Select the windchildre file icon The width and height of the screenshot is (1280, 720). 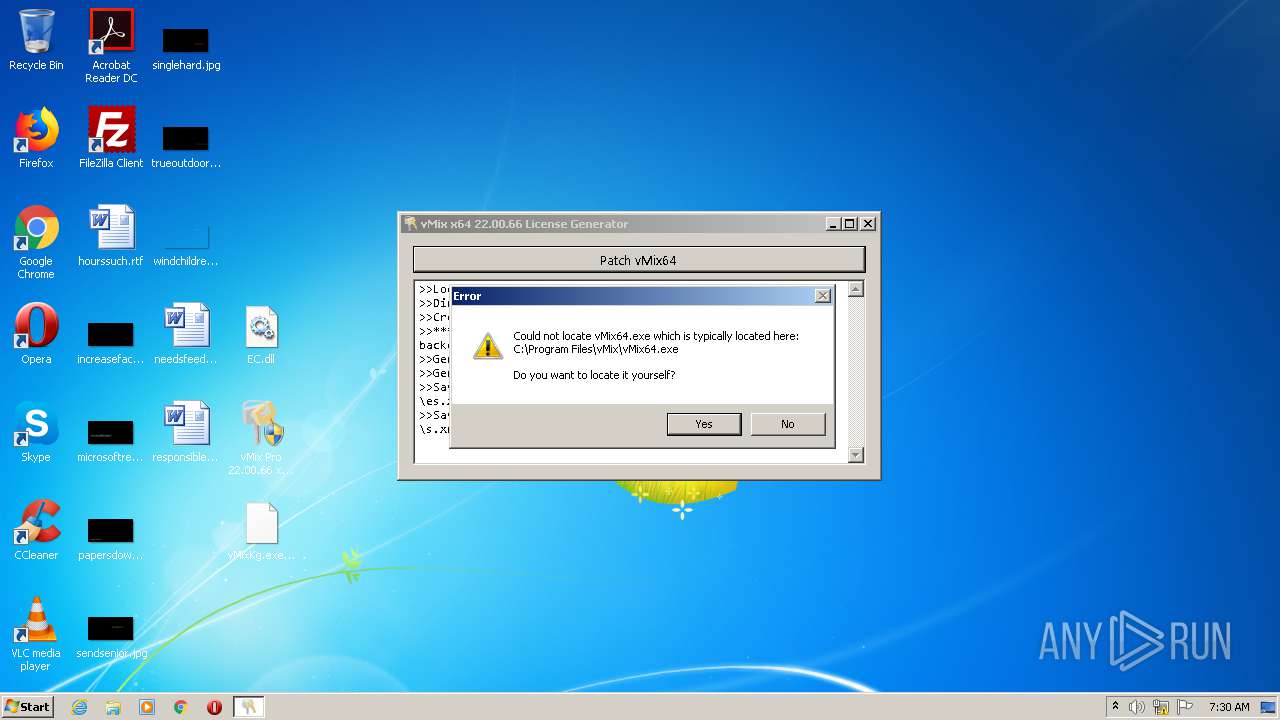(186, 244)
